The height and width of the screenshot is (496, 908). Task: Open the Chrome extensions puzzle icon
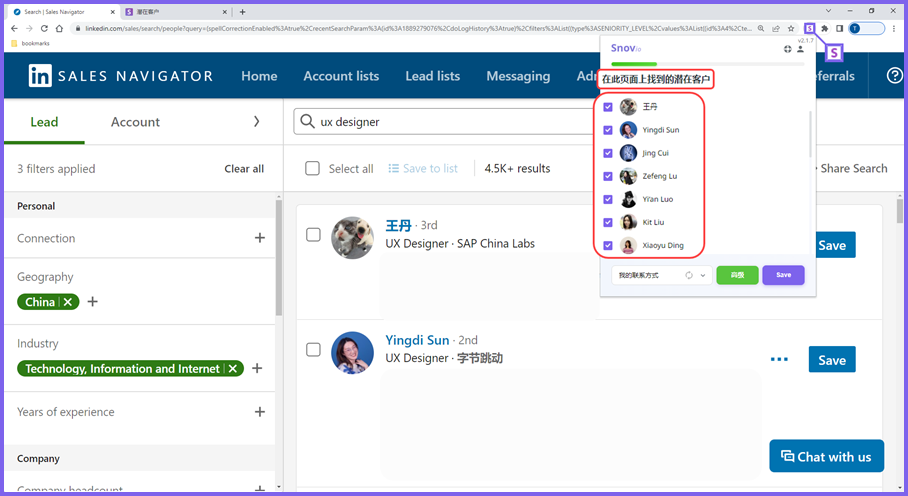click(825, 28)
